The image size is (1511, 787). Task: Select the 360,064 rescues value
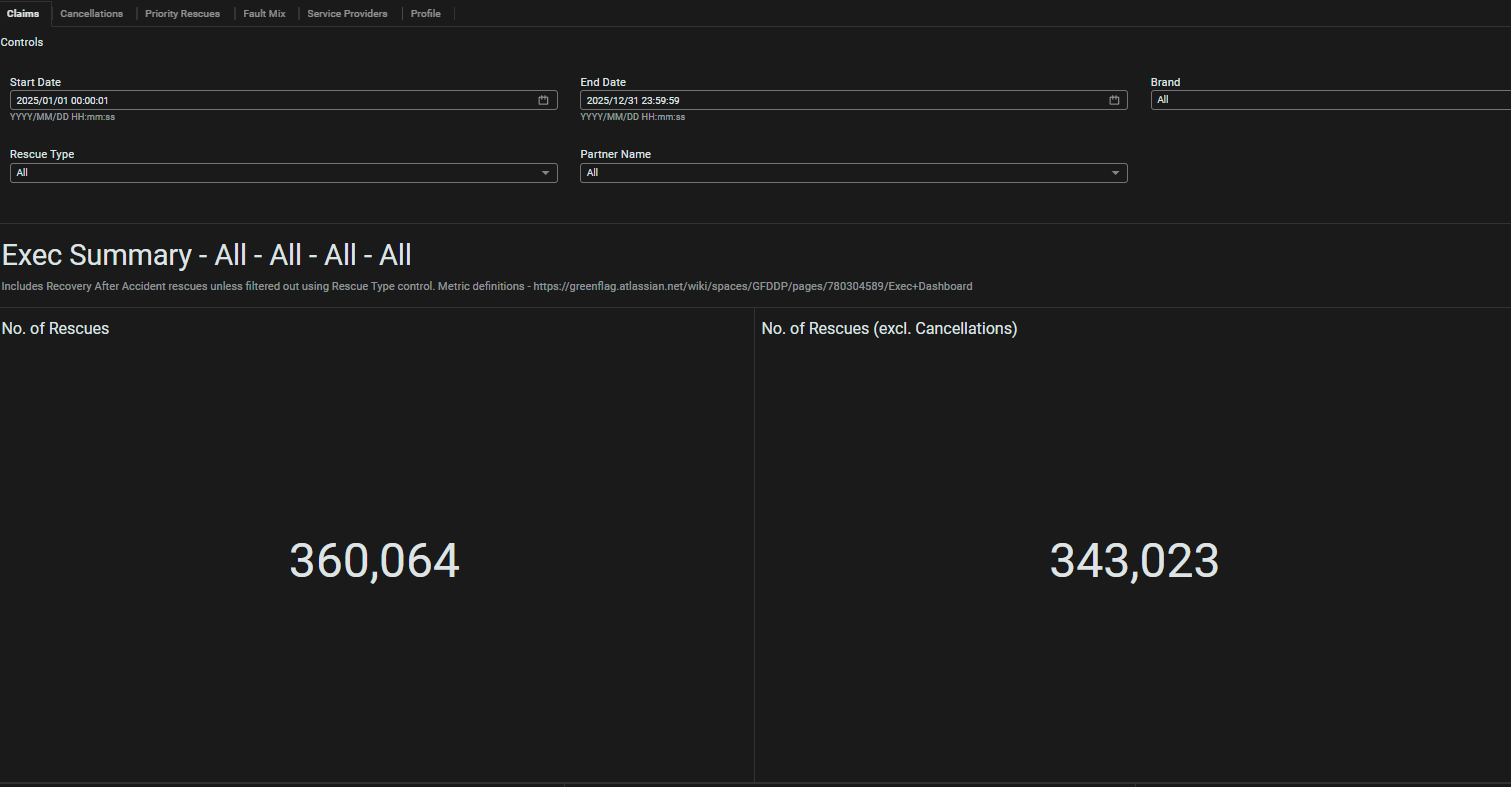[x=374, y=561]
